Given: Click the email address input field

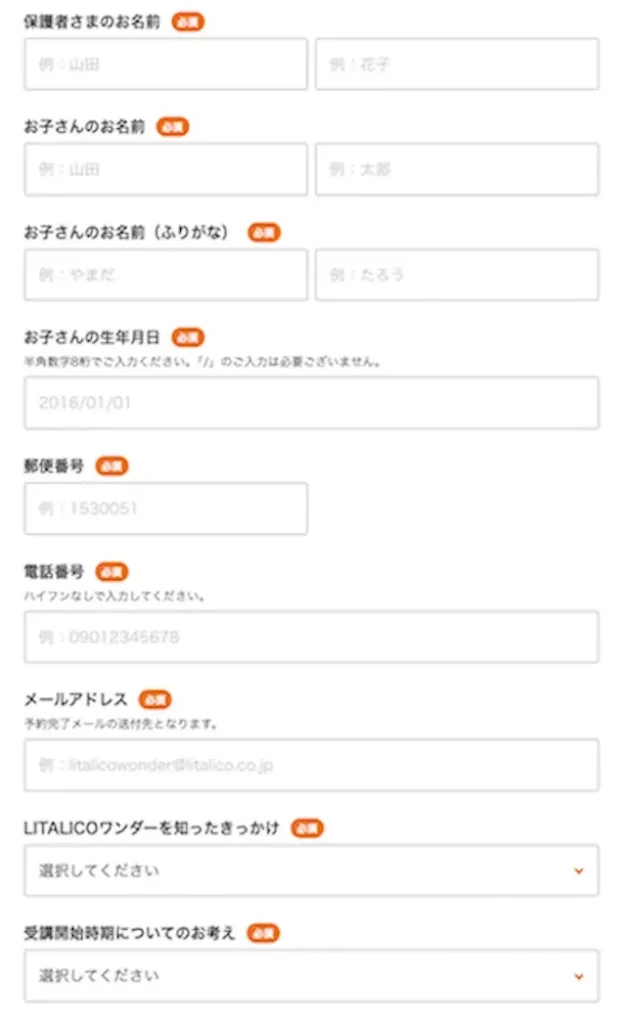Looking at the screenshot, I should pyautogui.click(x=311, y=765).
